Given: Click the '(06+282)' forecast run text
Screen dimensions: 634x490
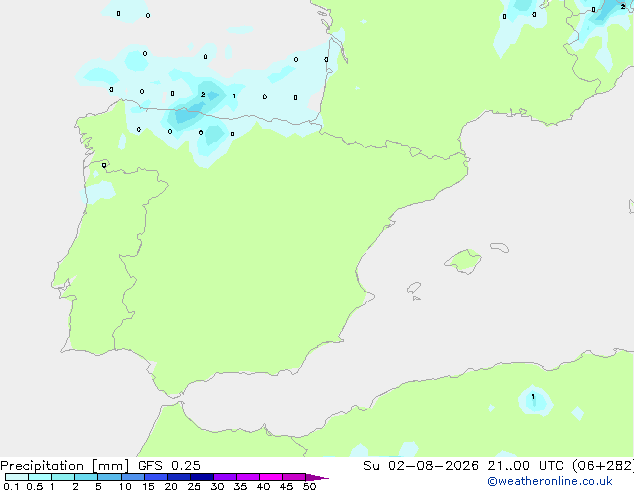Looking at the screenshot, I should click(x=603, y=466).
